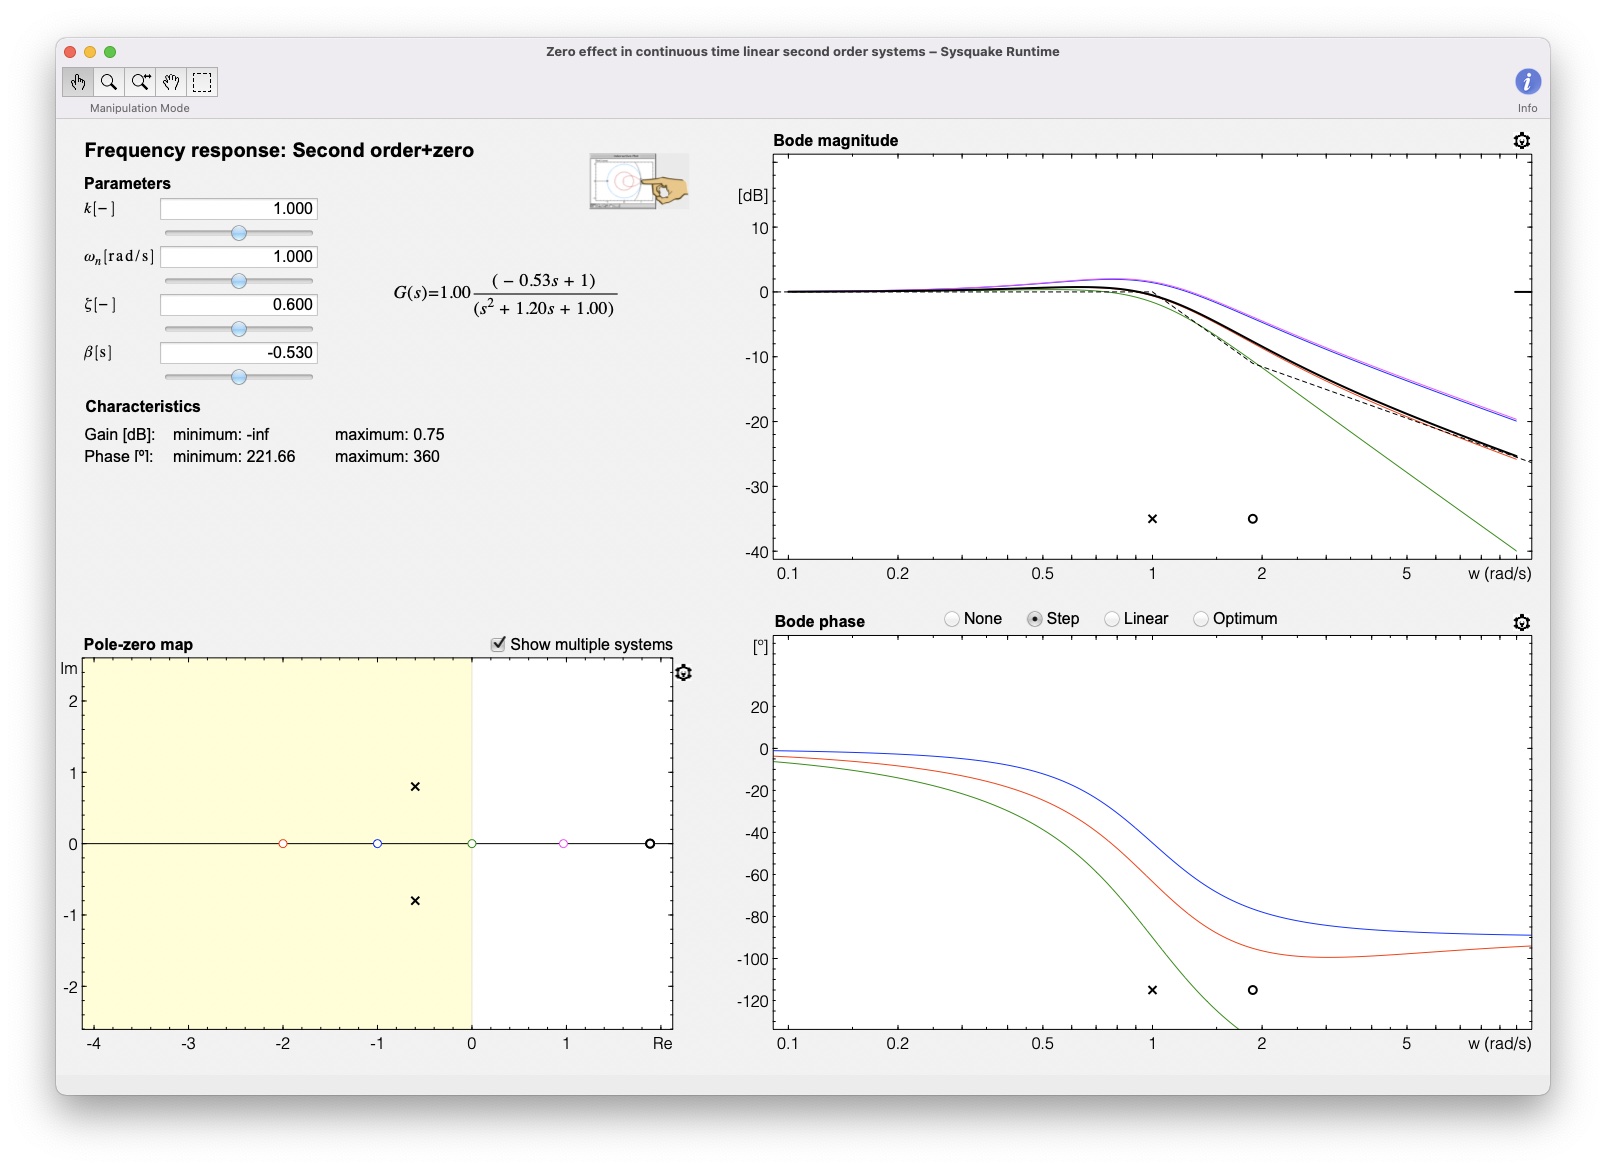Image resolution: width=1606 pixels, height=1169 pixels.
Task: Click the hand illustration thumbnail
Action: pos(638,181)
